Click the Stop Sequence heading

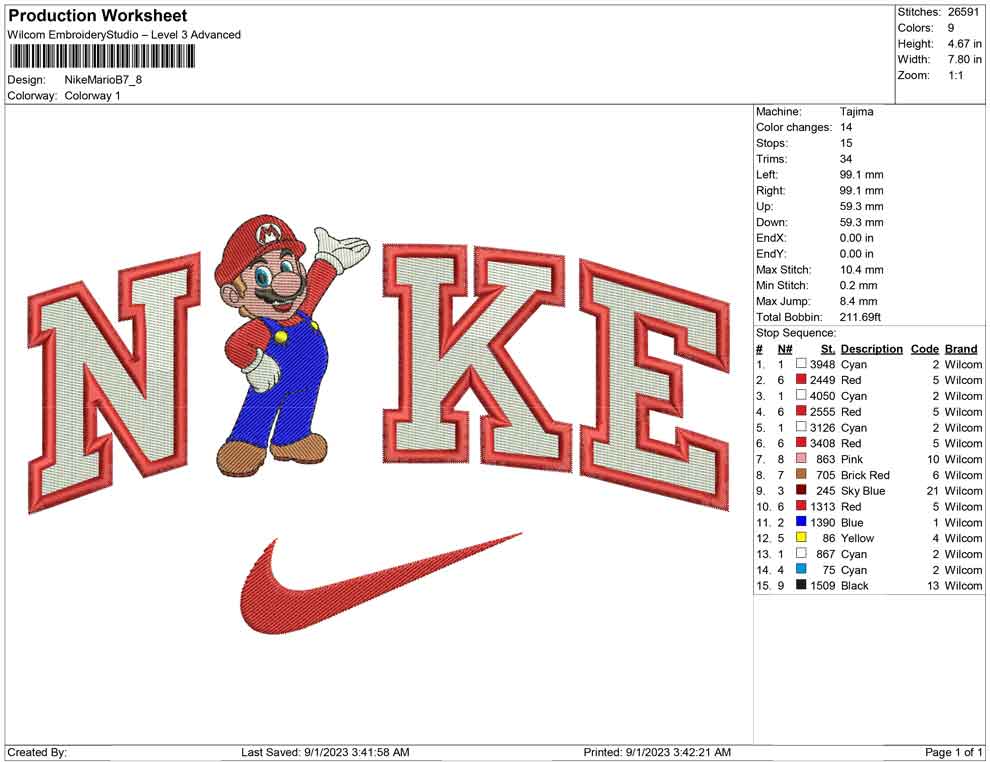coord(796,333)
